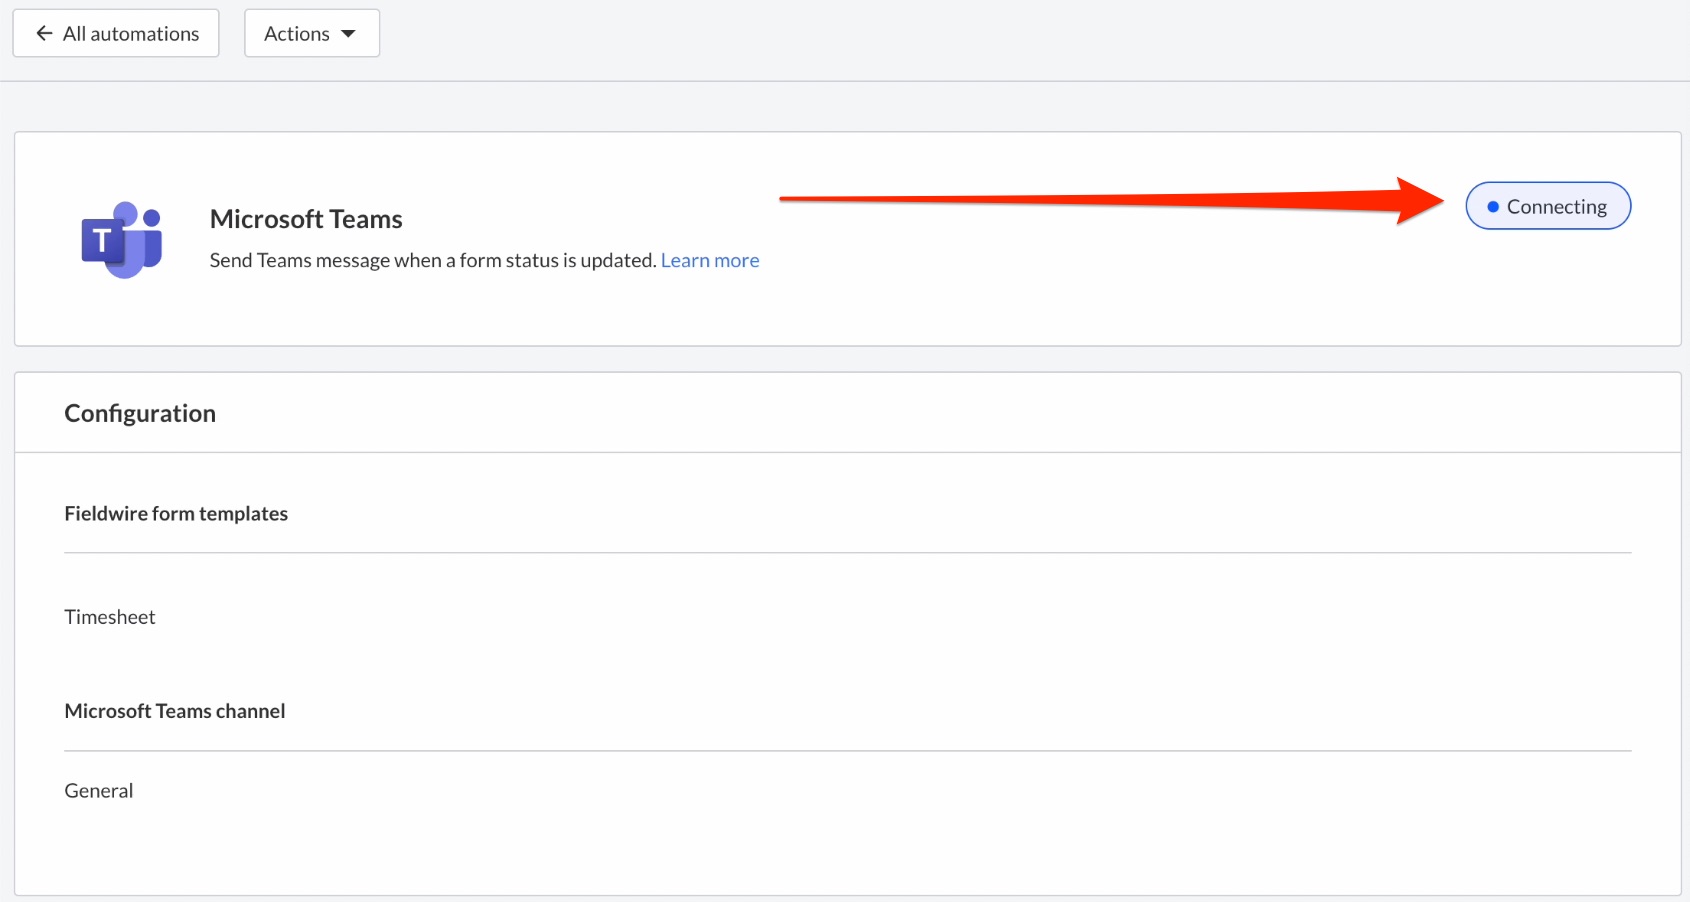Select the Timesheet template entry

(110, 617)
